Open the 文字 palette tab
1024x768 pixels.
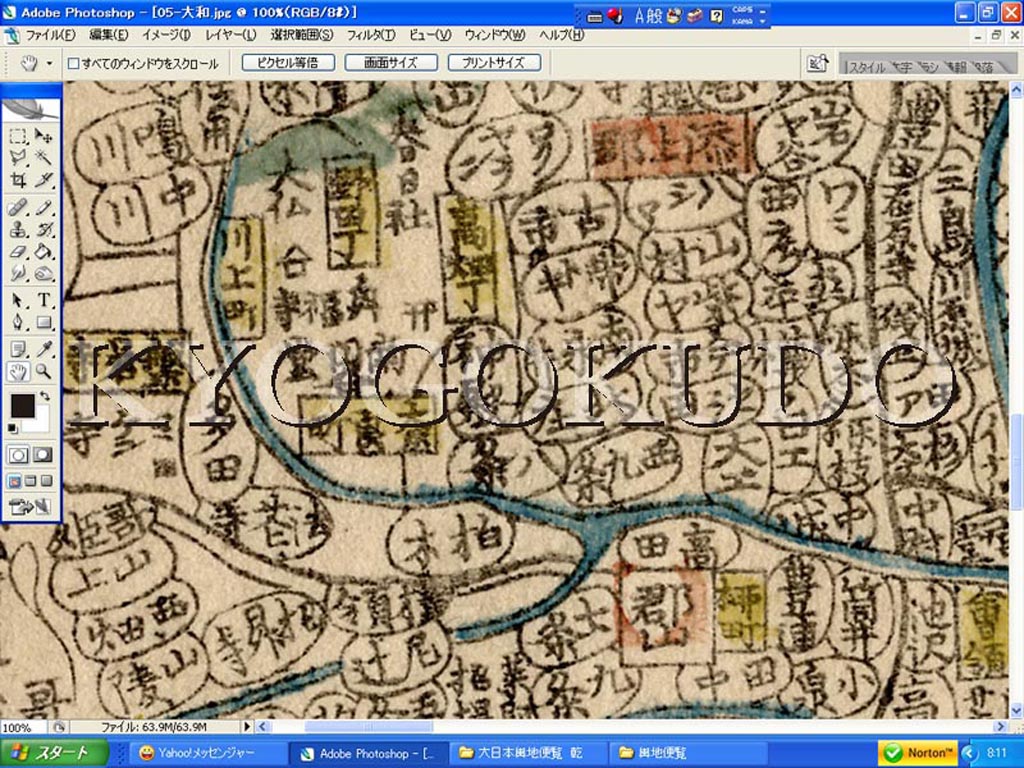(x=904, y=67)
